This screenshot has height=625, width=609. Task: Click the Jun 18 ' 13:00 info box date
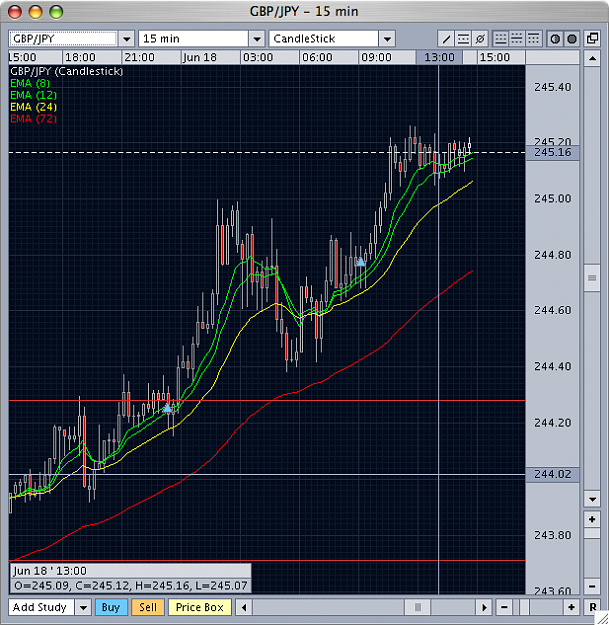(x=50, y=571)
